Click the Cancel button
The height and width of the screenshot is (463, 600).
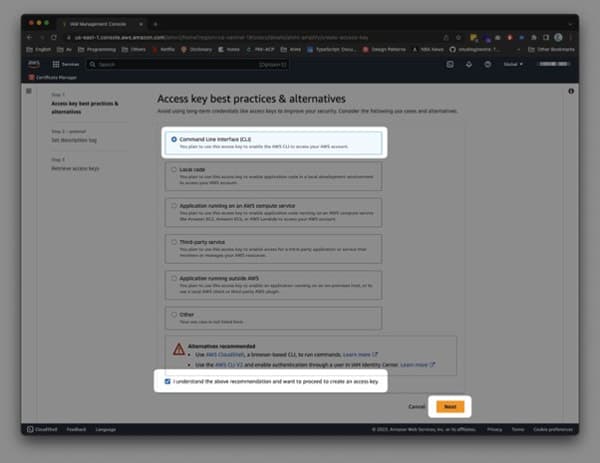[416, 406]
